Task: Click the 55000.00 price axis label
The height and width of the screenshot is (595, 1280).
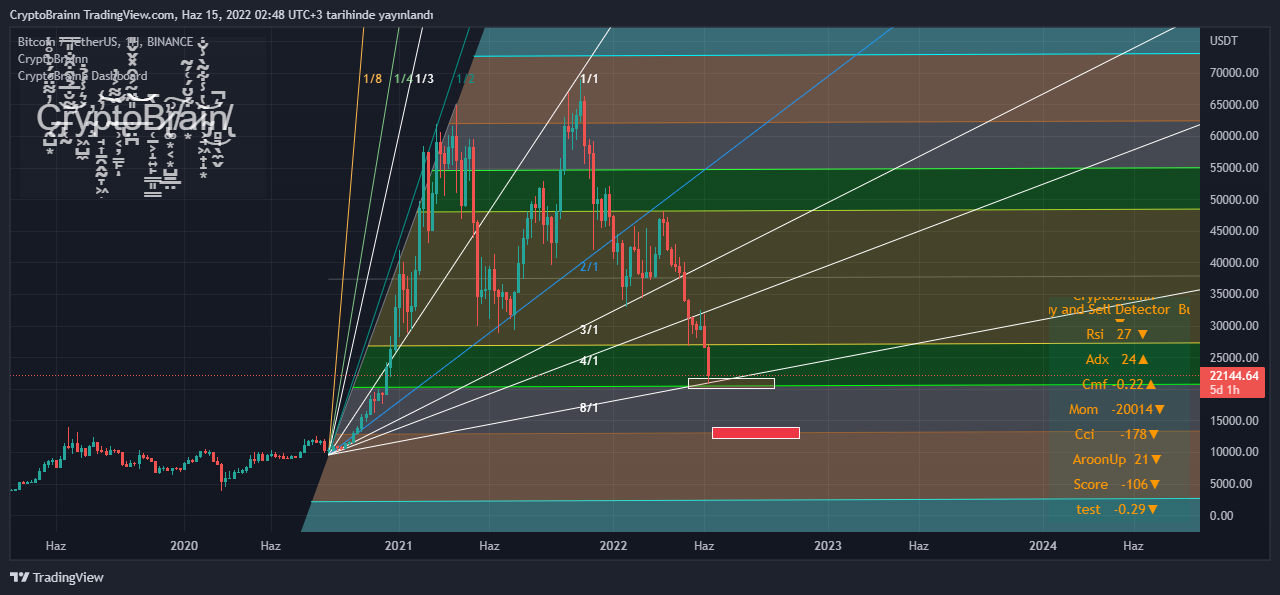Action: click(1234, 168)
